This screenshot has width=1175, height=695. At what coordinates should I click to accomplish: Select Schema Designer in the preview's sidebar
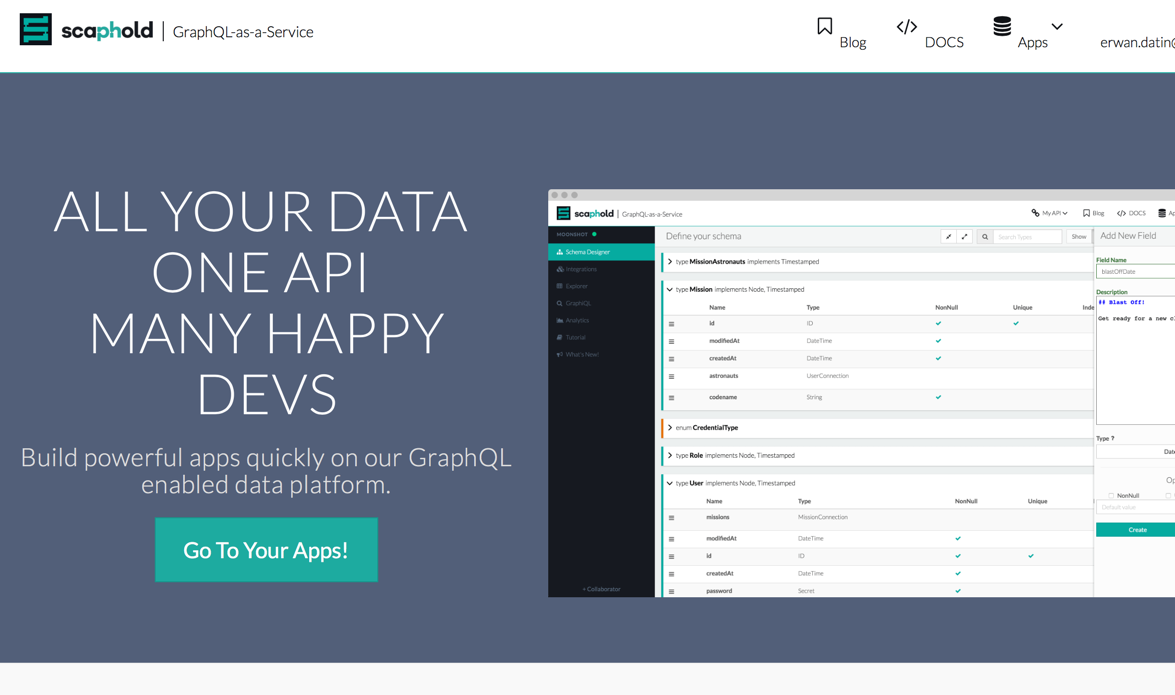pyautogui.click(x=601, y=252)
